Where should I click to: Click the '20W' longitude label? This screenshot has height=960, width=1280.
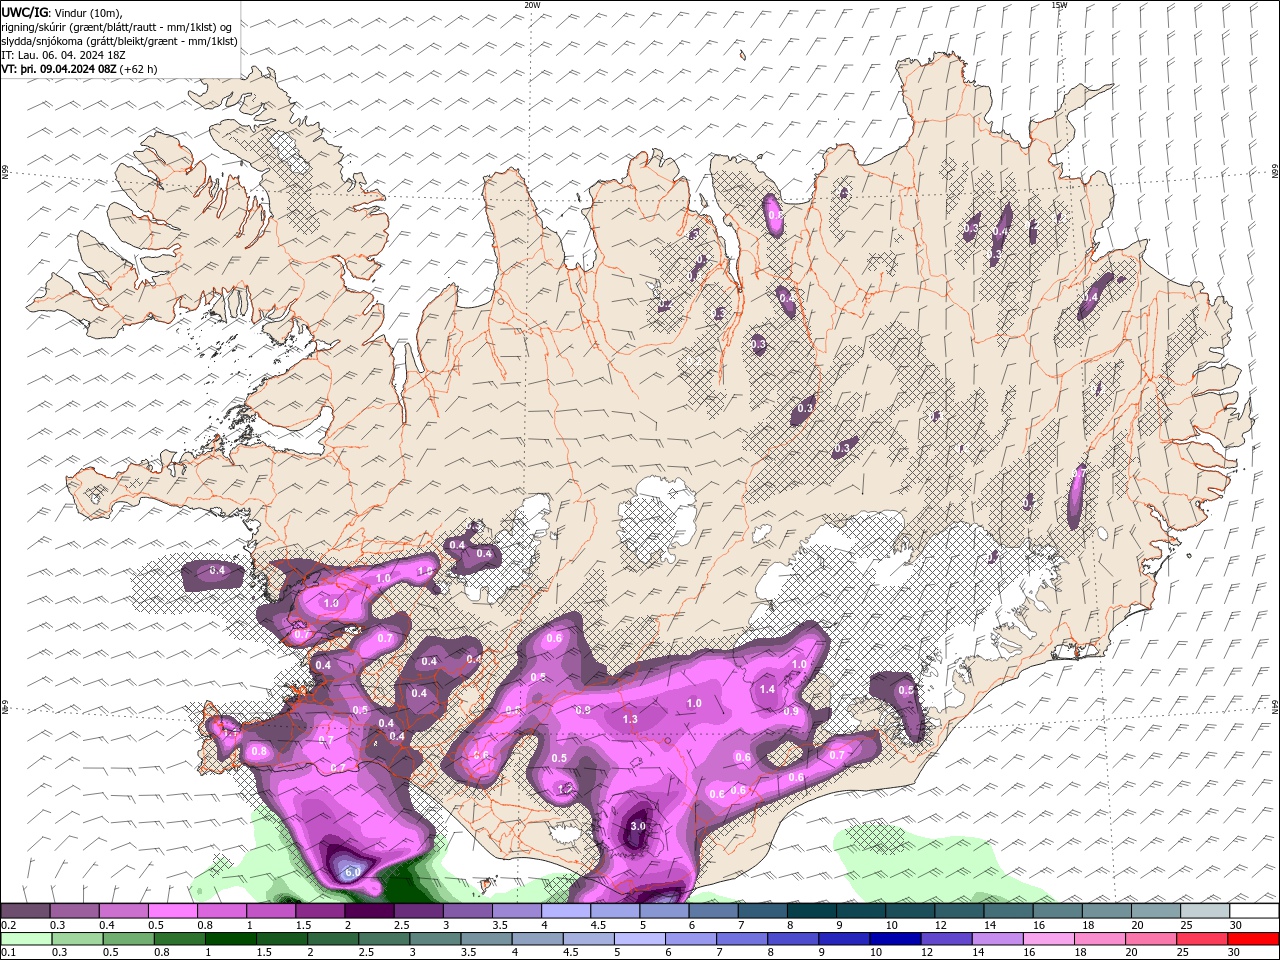click(532, 5)
